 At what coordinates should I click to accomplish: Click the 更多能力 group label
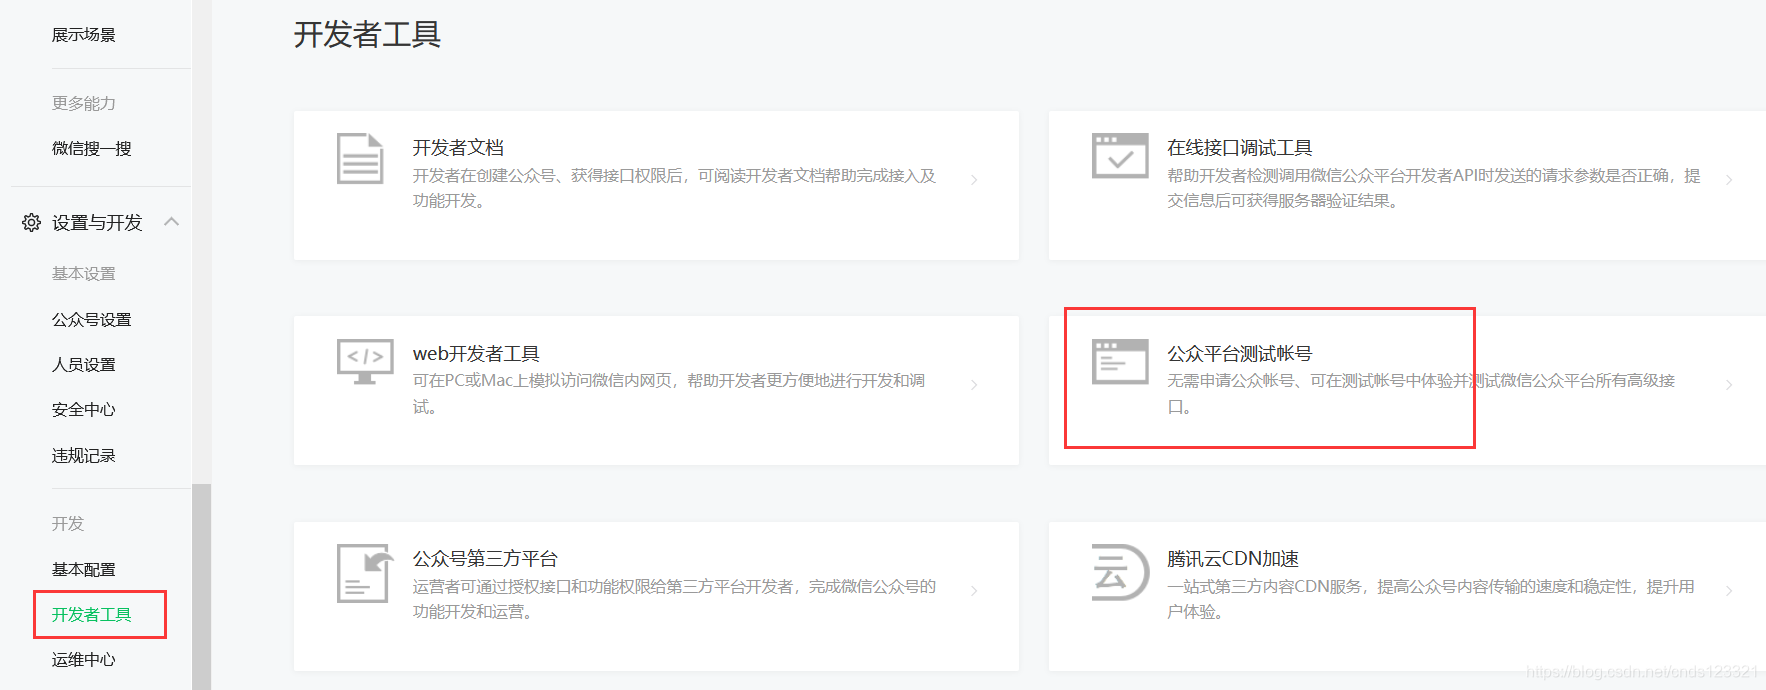[84, 104]
